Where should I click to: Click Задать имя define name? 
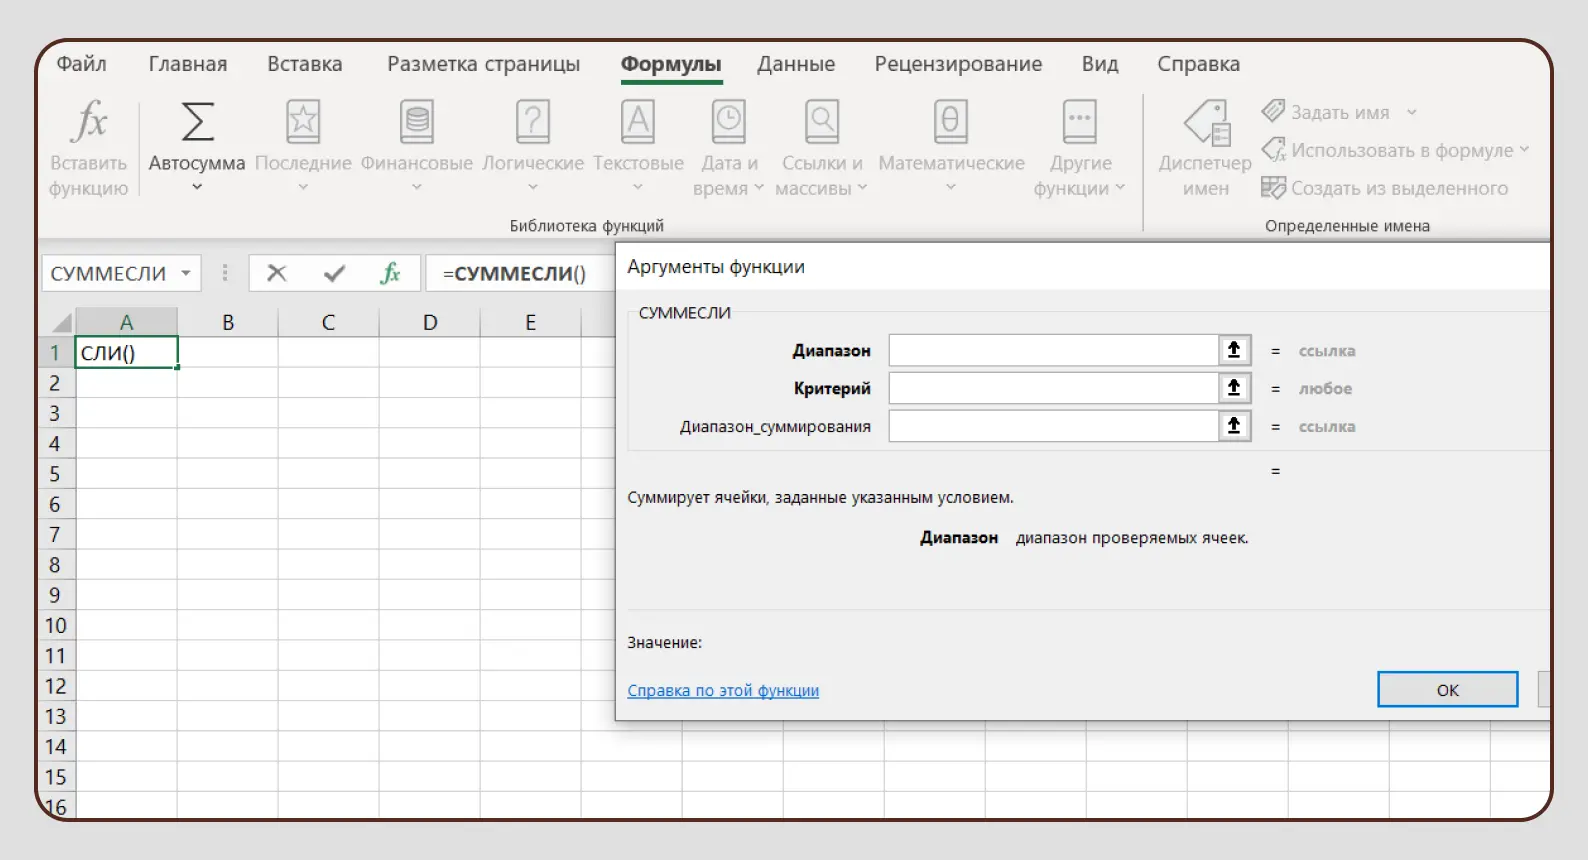[x=1339, y=112]
